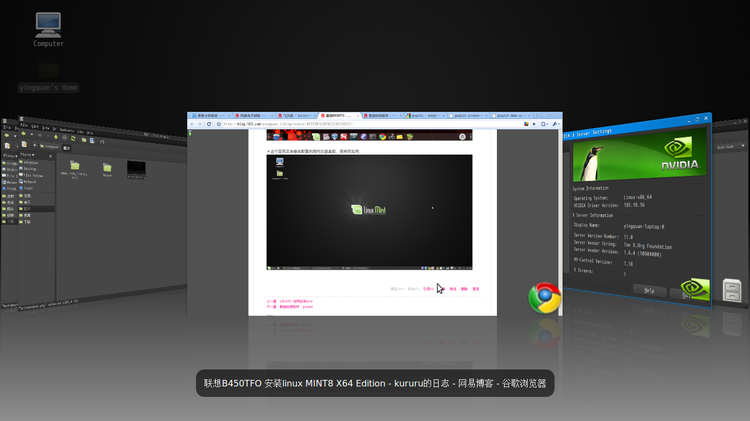Screen dimensions: 750x421
Task: Select the NVIDIA icon in window switcher
Action: point(695,288)
